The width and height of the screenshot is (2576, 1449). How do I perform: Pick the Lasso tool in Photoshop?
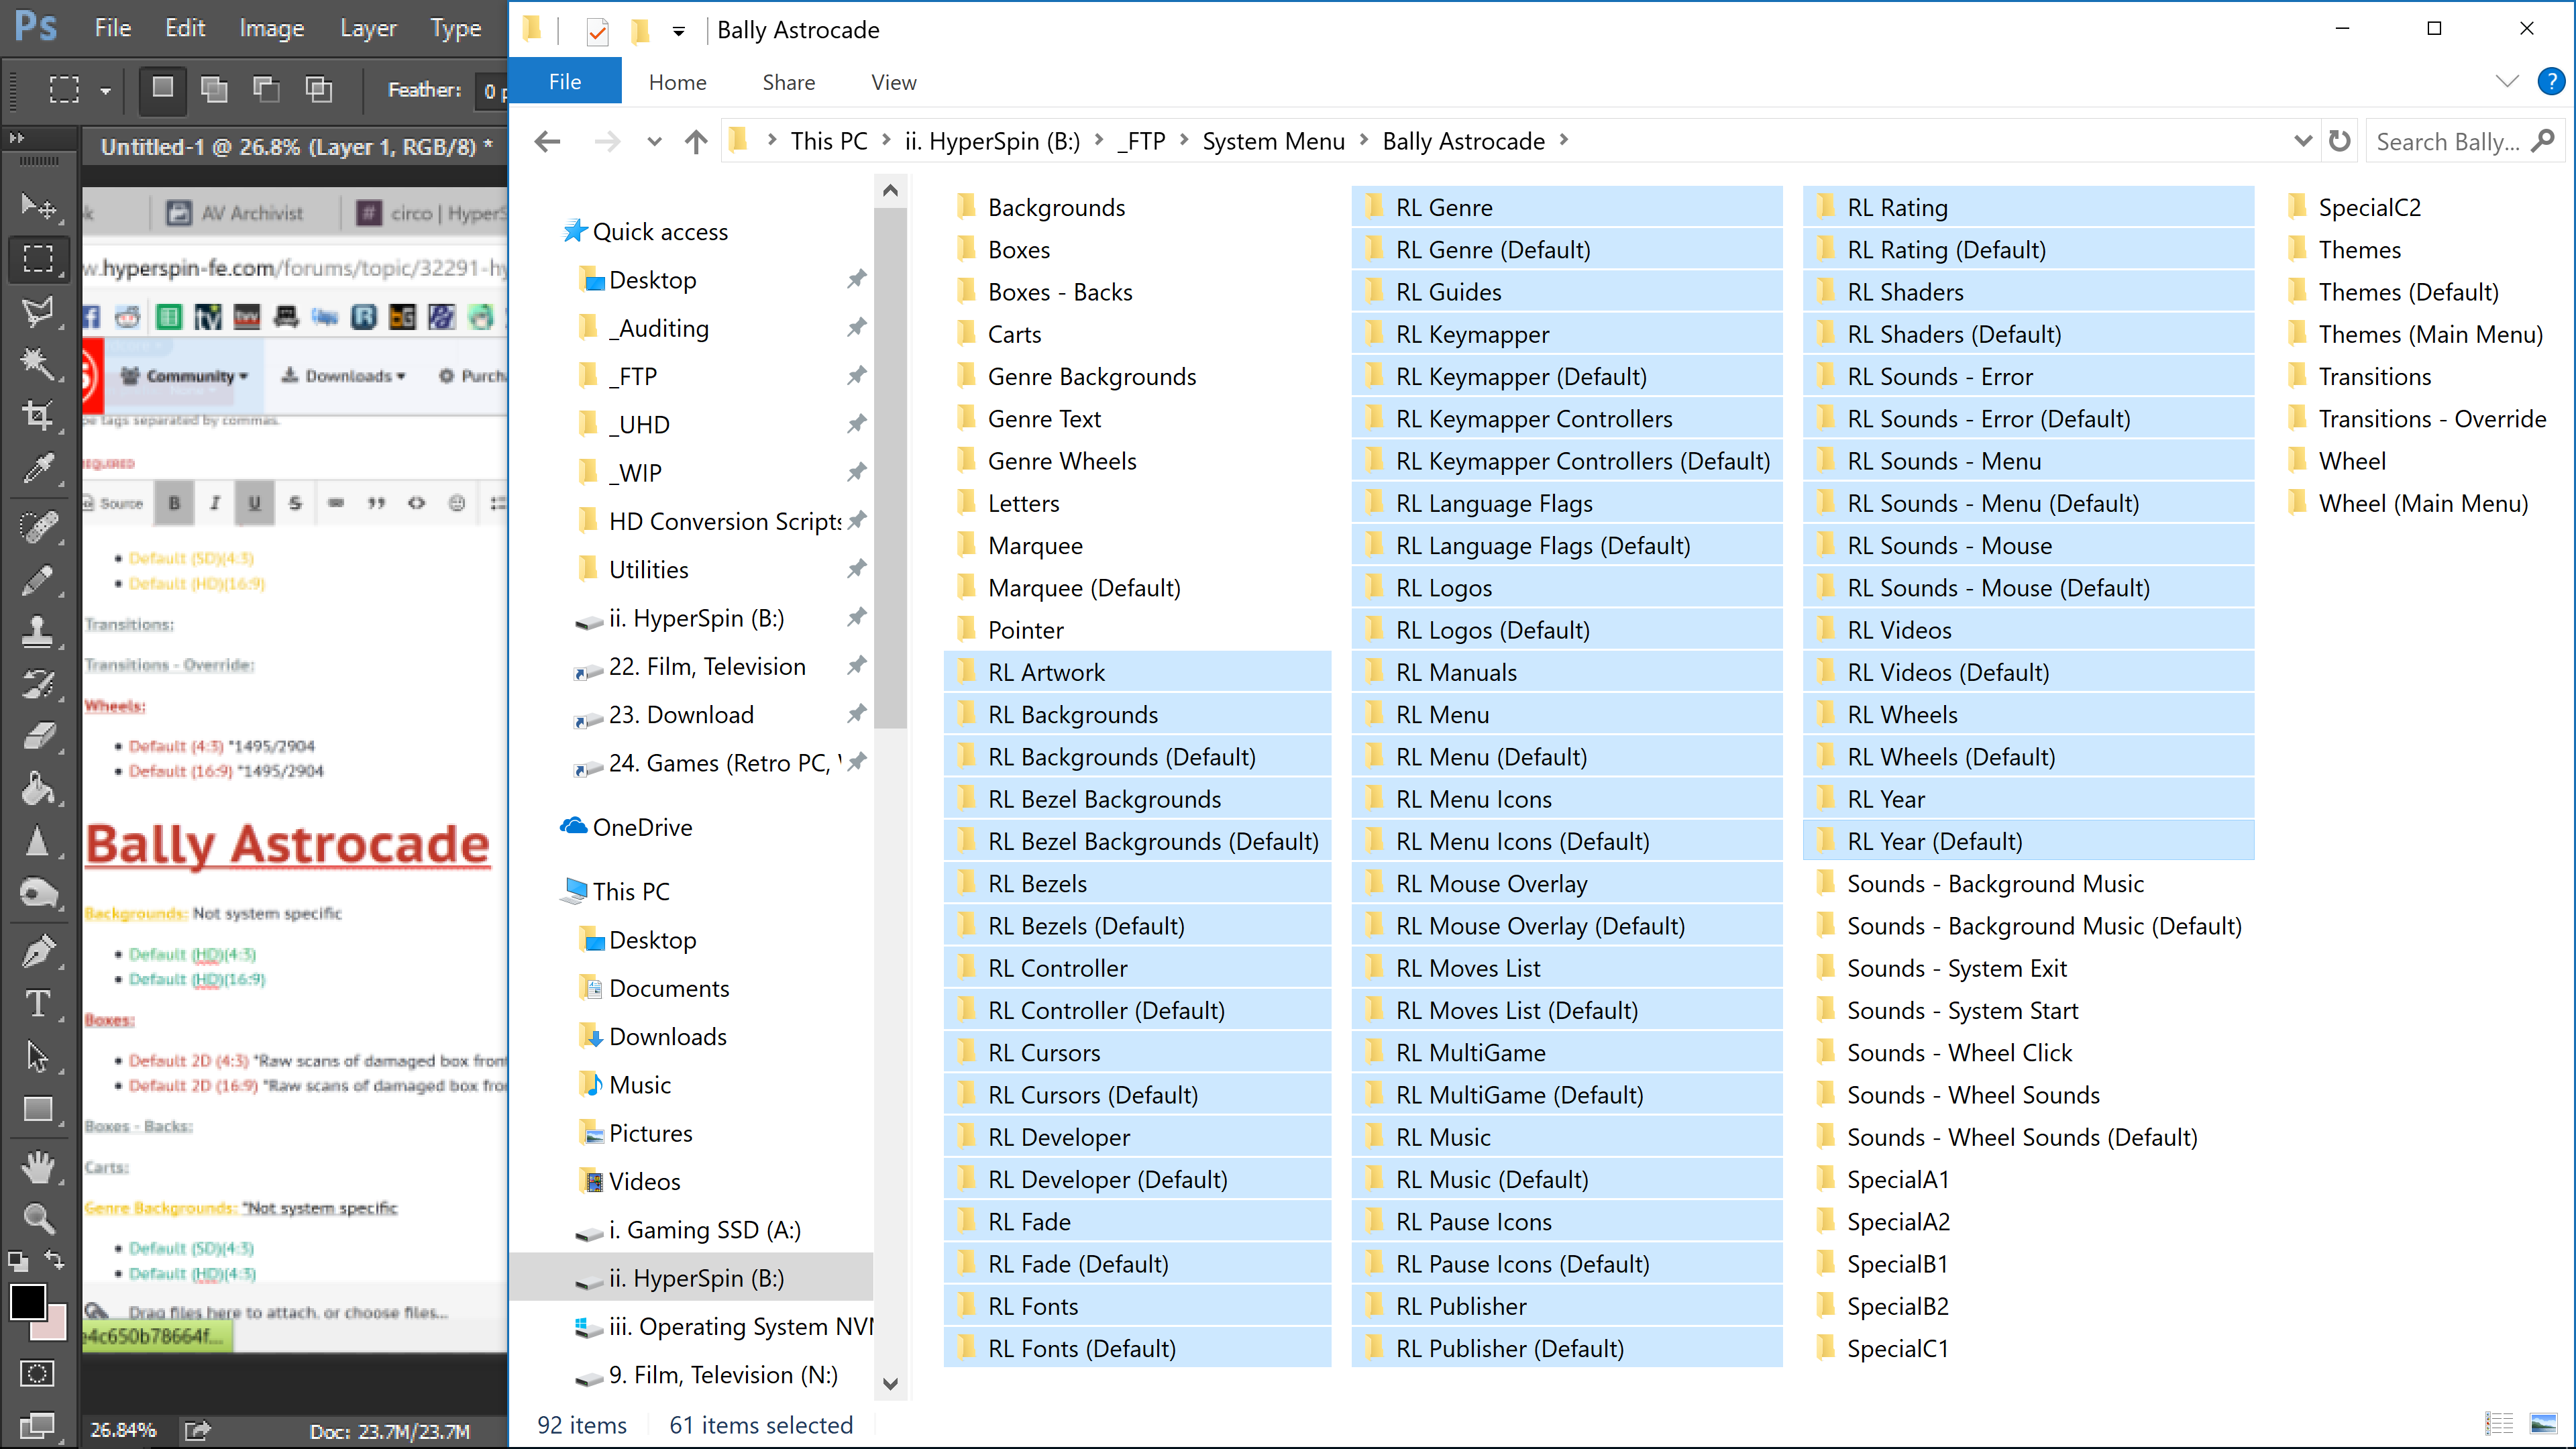38,311
